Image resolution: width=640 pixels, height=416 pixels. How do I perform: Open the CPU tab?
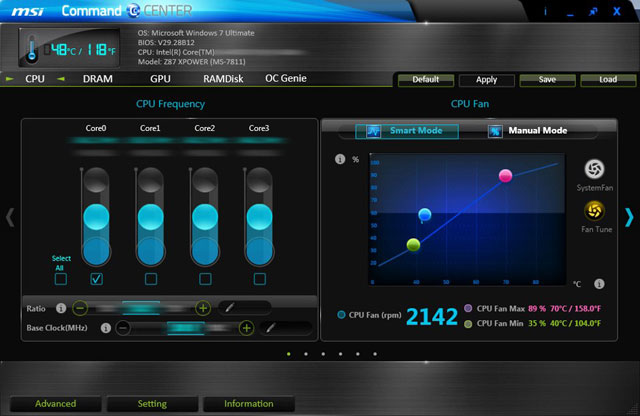pos(35,79)
